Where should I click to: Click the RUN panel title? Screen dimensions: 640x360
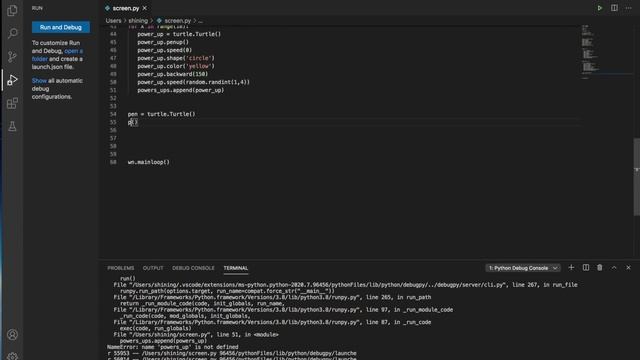(37, 8)
